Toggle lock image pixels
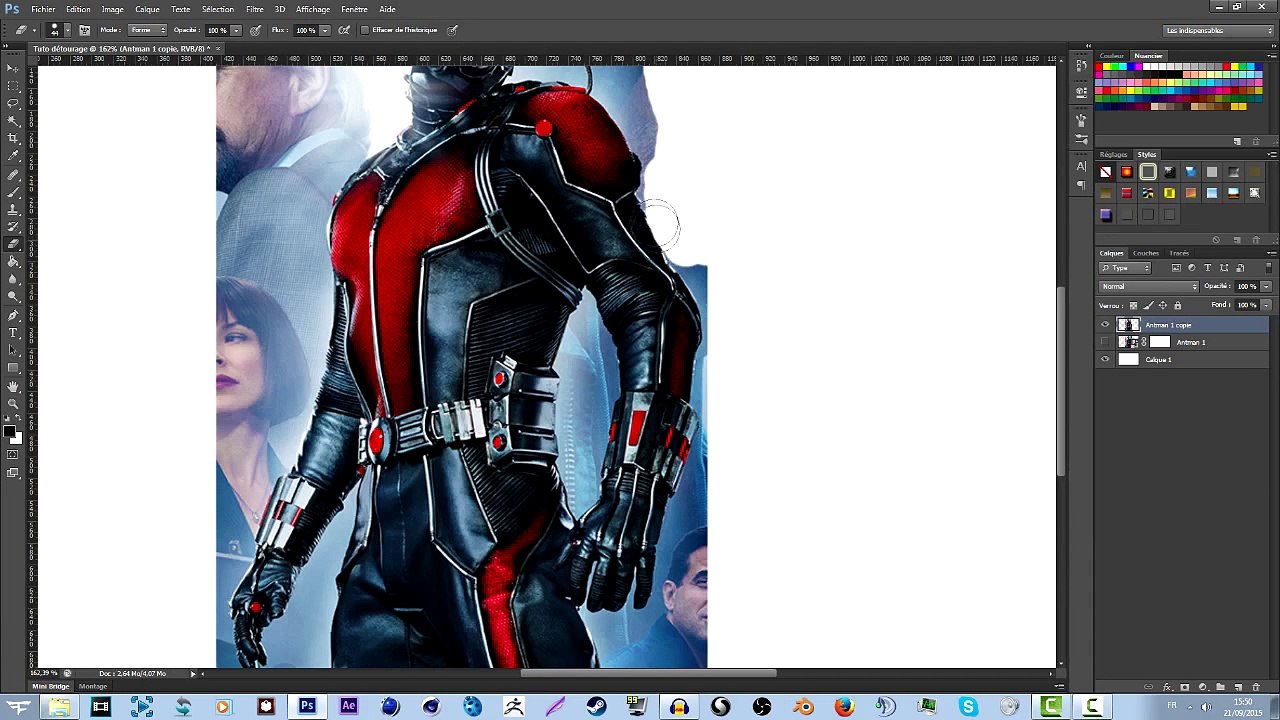The width and height of the screenshot is (1280, 720). point(1148,305)
